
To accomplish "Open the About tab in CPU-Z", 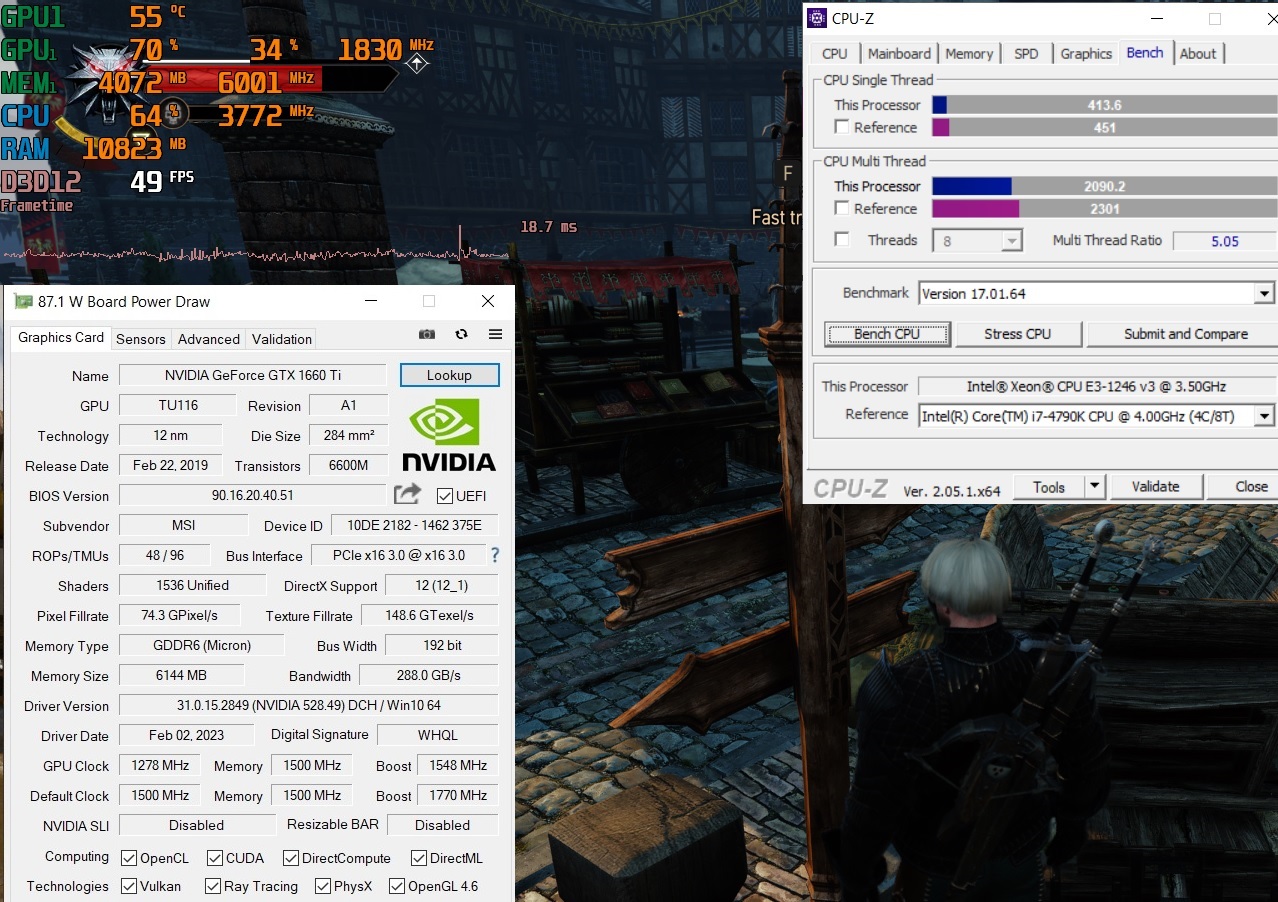I will tap(1198, 54).
